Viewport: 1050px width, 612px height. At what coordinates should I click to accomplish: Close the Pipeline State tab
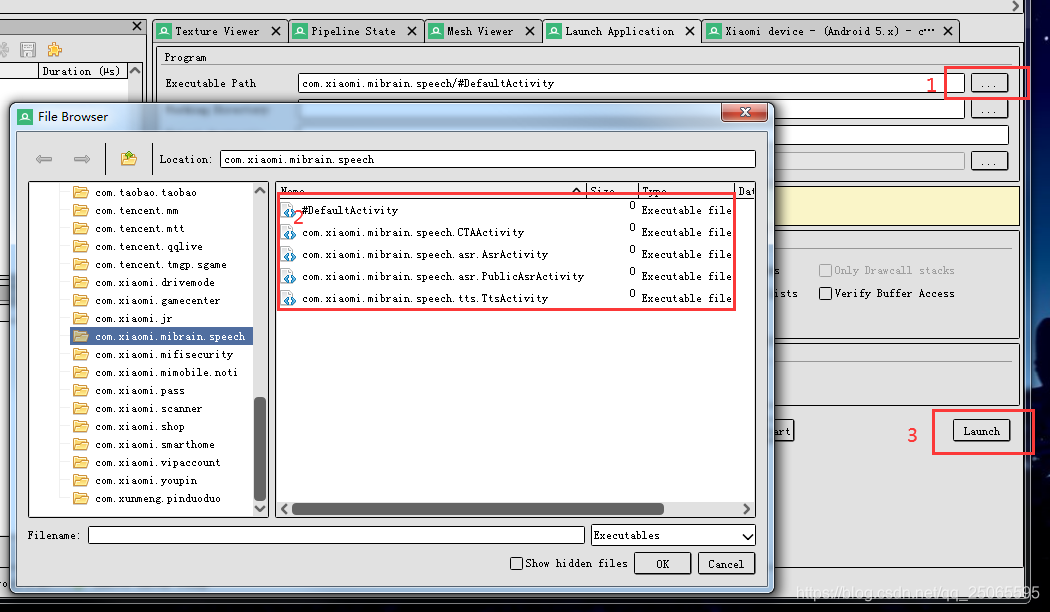[x=412, y=31]
